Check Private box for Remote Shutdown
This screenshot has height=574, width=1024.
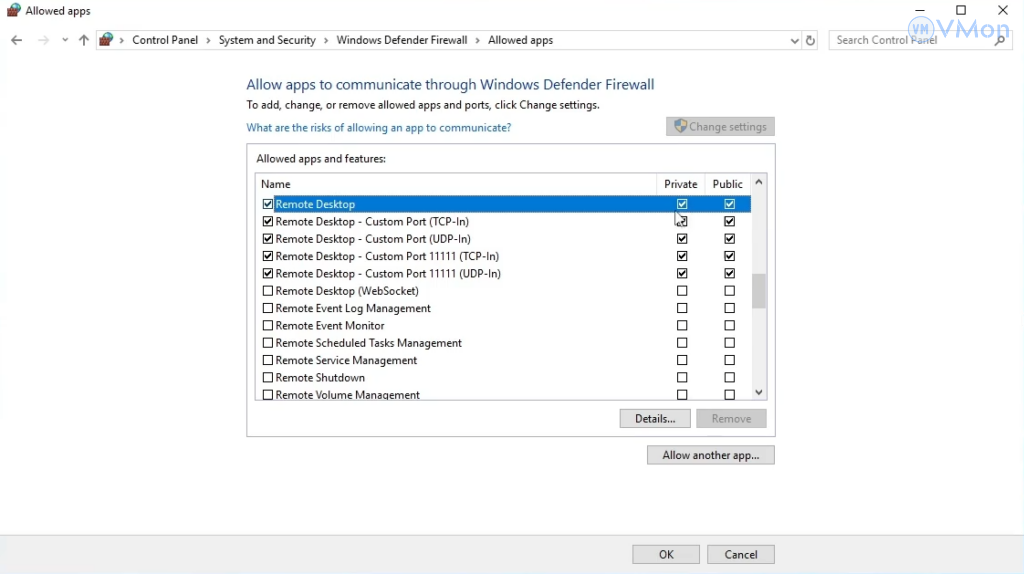(682, 378)
